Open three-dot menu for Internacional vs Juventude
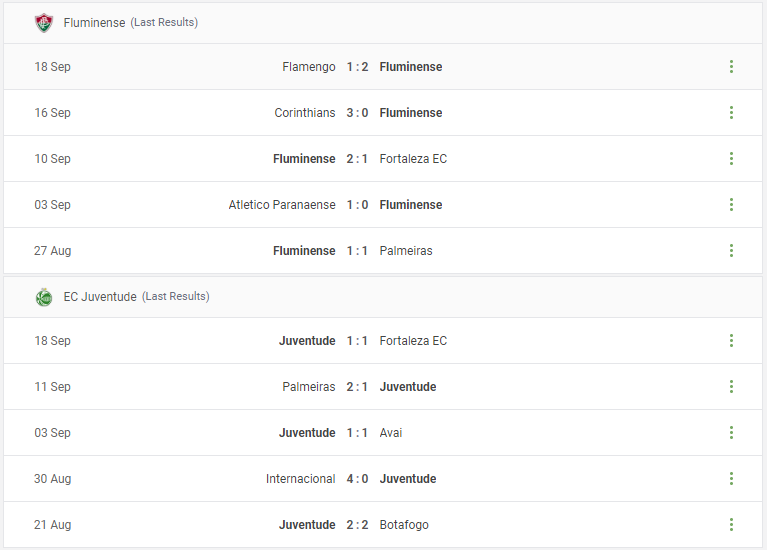 (731, 479)
